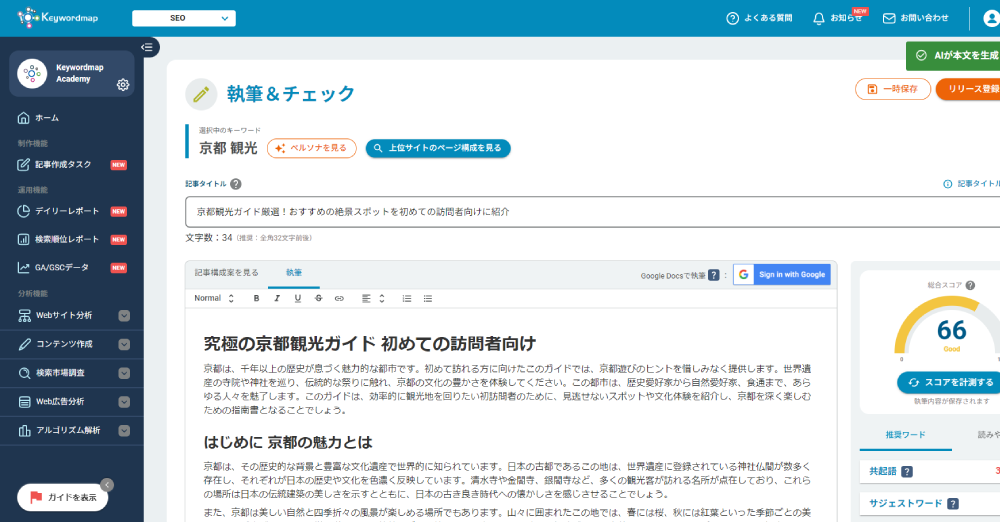Click the AIが本文を生成 notification
The image size is (1000, 522).
click(953, 56)
